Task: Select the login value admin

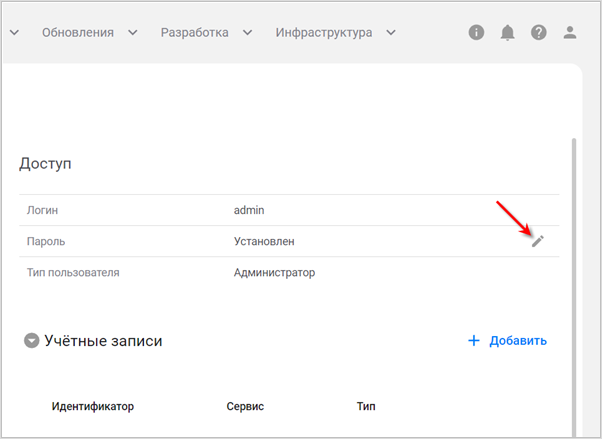Action: pos(249,210)
